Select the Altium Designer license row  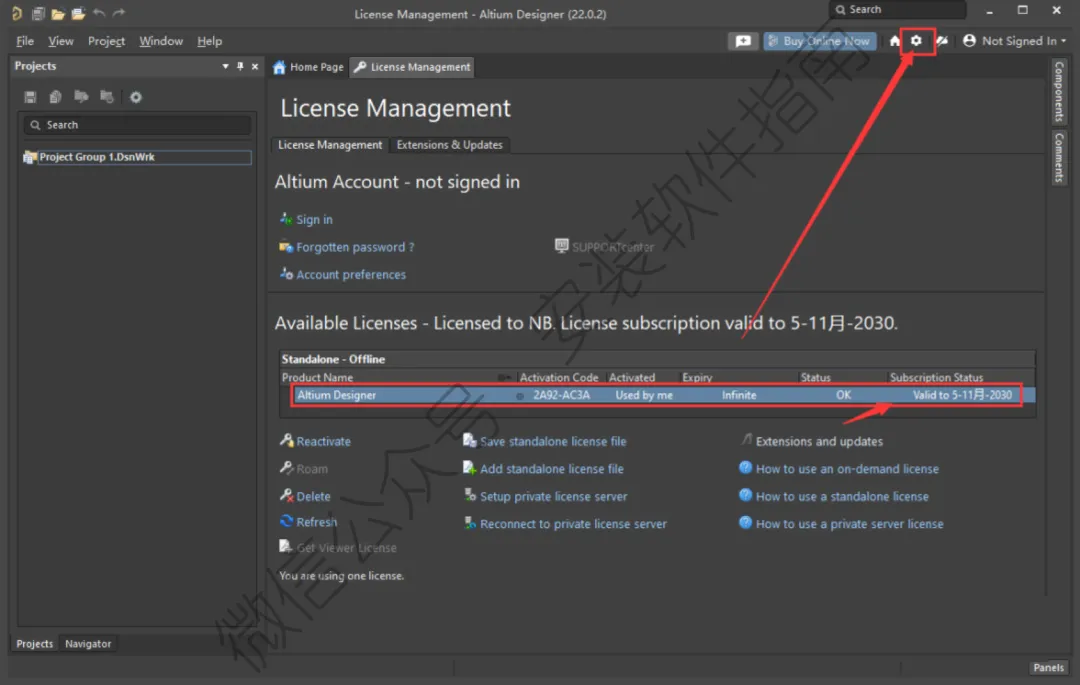click(655, 395)
